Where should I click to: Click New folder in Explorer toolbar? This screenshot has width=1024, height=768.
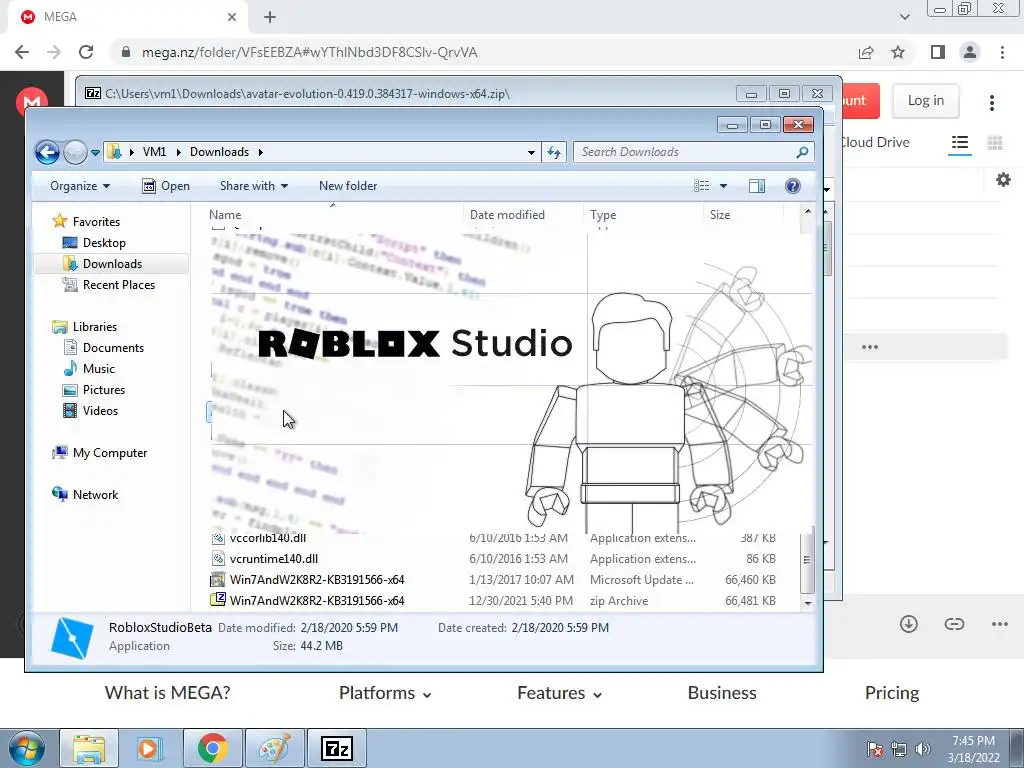348,186
